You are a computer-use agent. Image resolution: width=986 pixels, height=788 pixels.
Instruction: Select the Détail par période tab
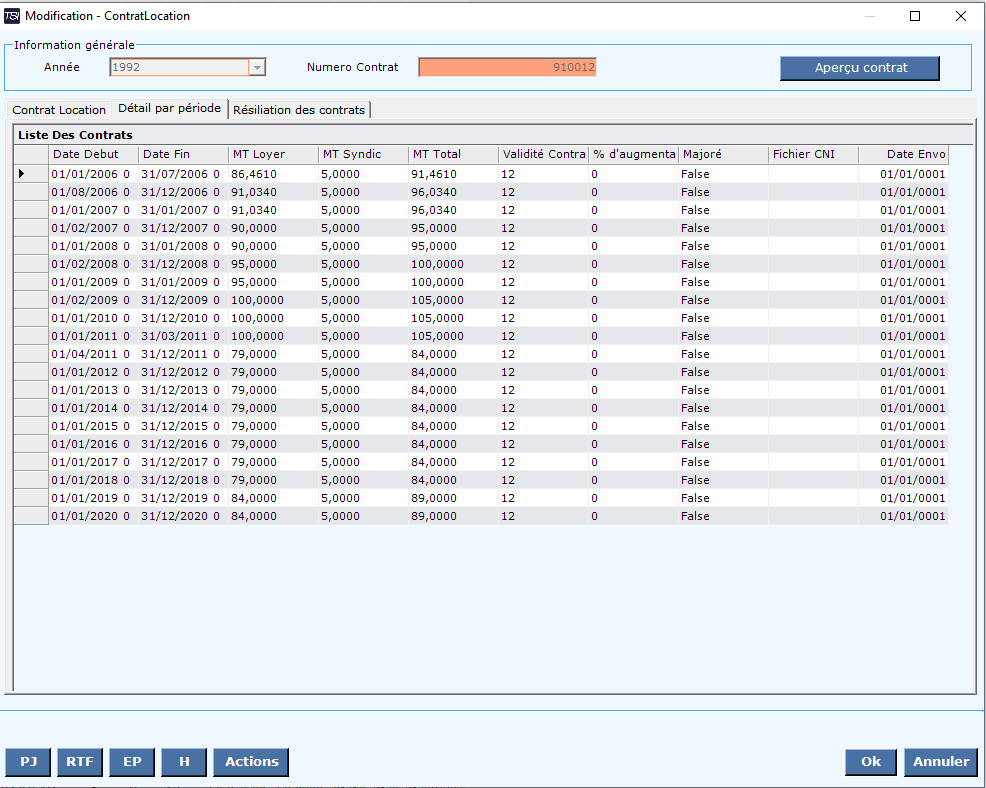(x=170, y=108)
